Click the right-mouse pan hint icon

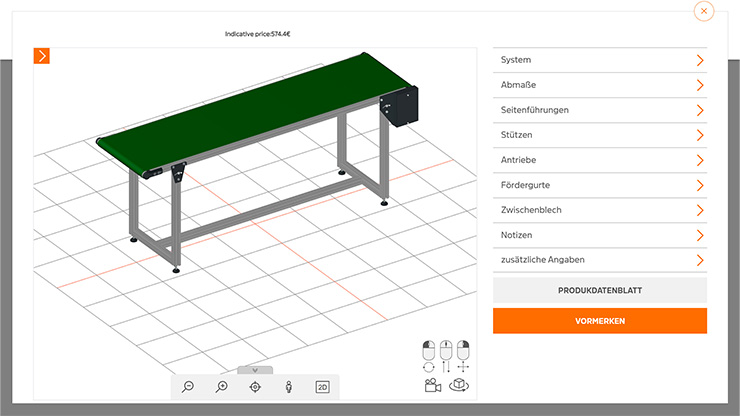pos(462,357)
